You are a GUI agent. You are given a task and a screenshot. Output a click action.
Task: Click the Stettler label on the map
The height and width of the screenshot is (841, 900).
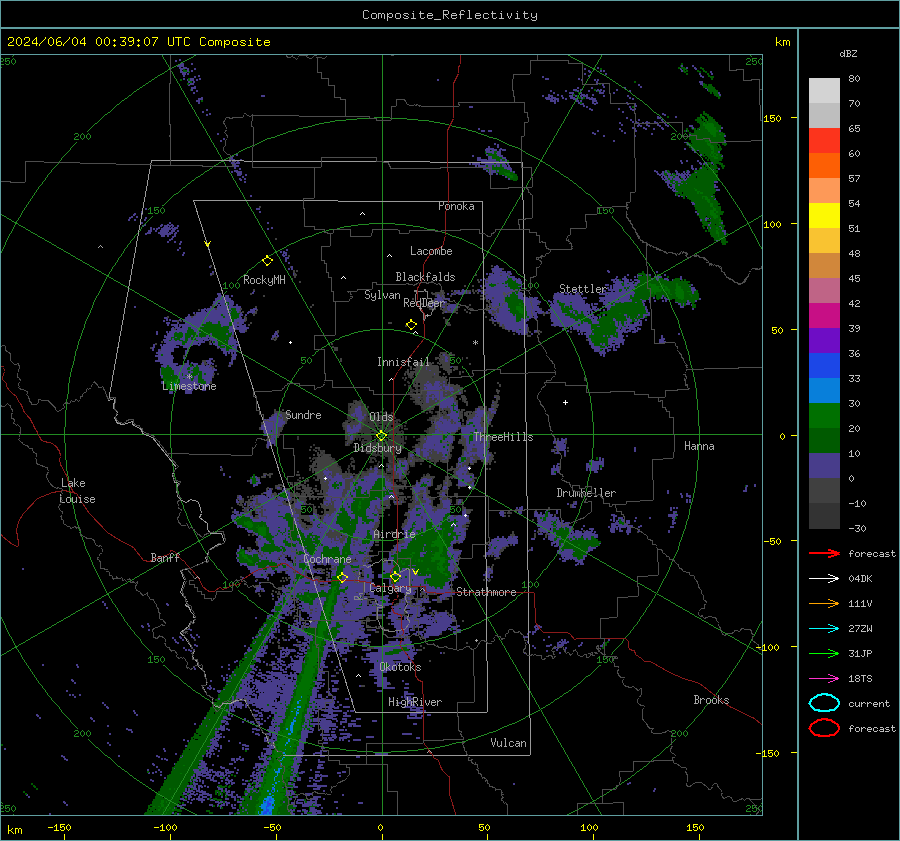click(x=583, y=289)
